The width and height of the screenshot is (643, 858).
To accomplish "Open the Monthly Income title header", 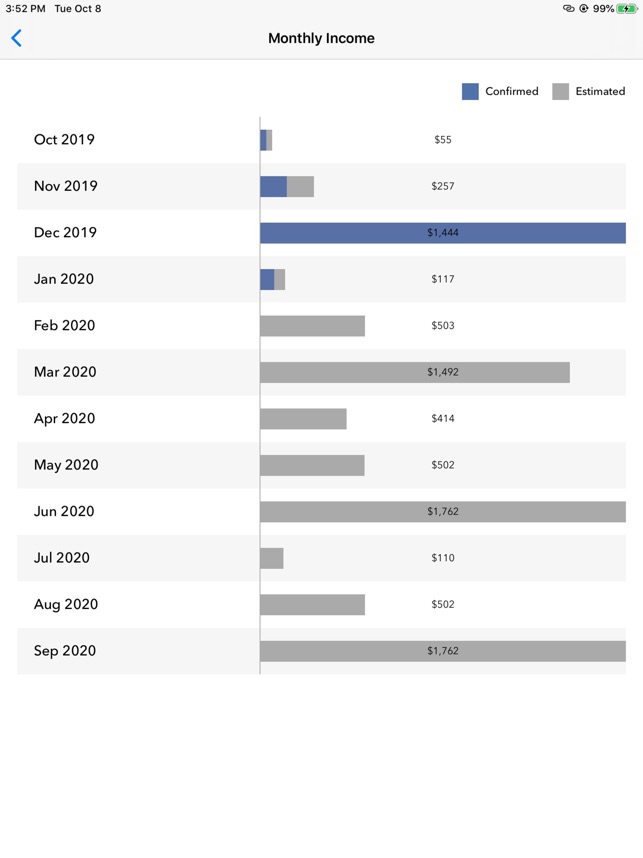I will (x=321, y=38).
